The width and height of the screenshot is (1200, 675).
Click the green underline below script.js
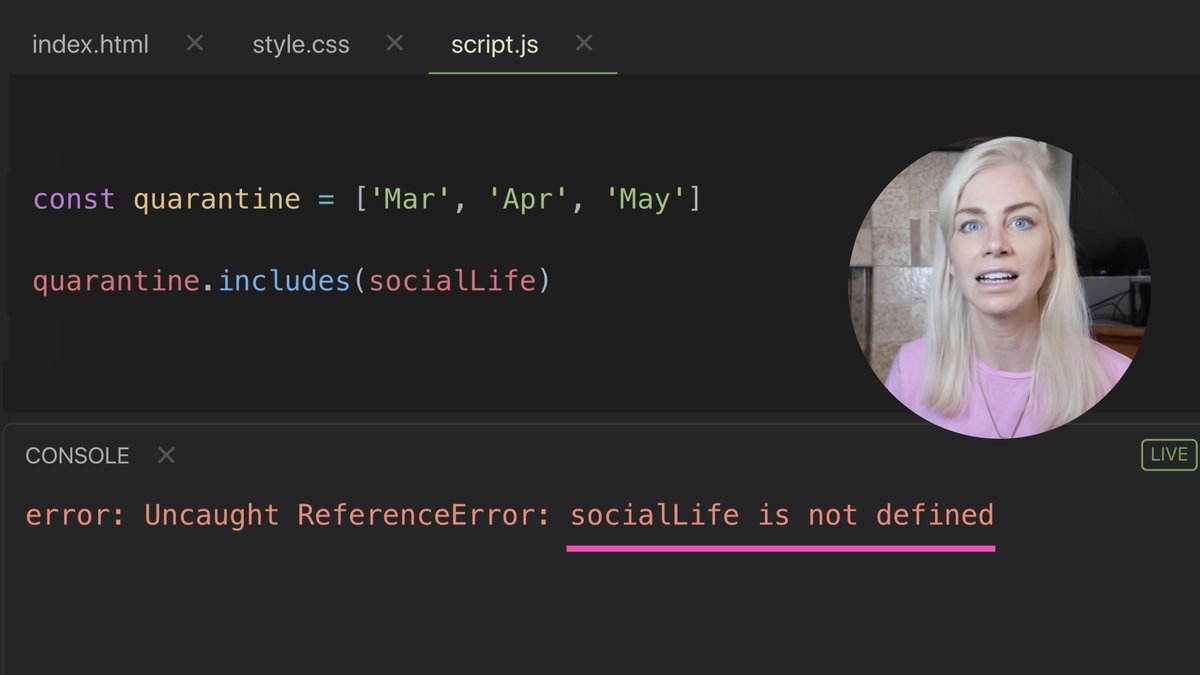(x=521, y=73)
